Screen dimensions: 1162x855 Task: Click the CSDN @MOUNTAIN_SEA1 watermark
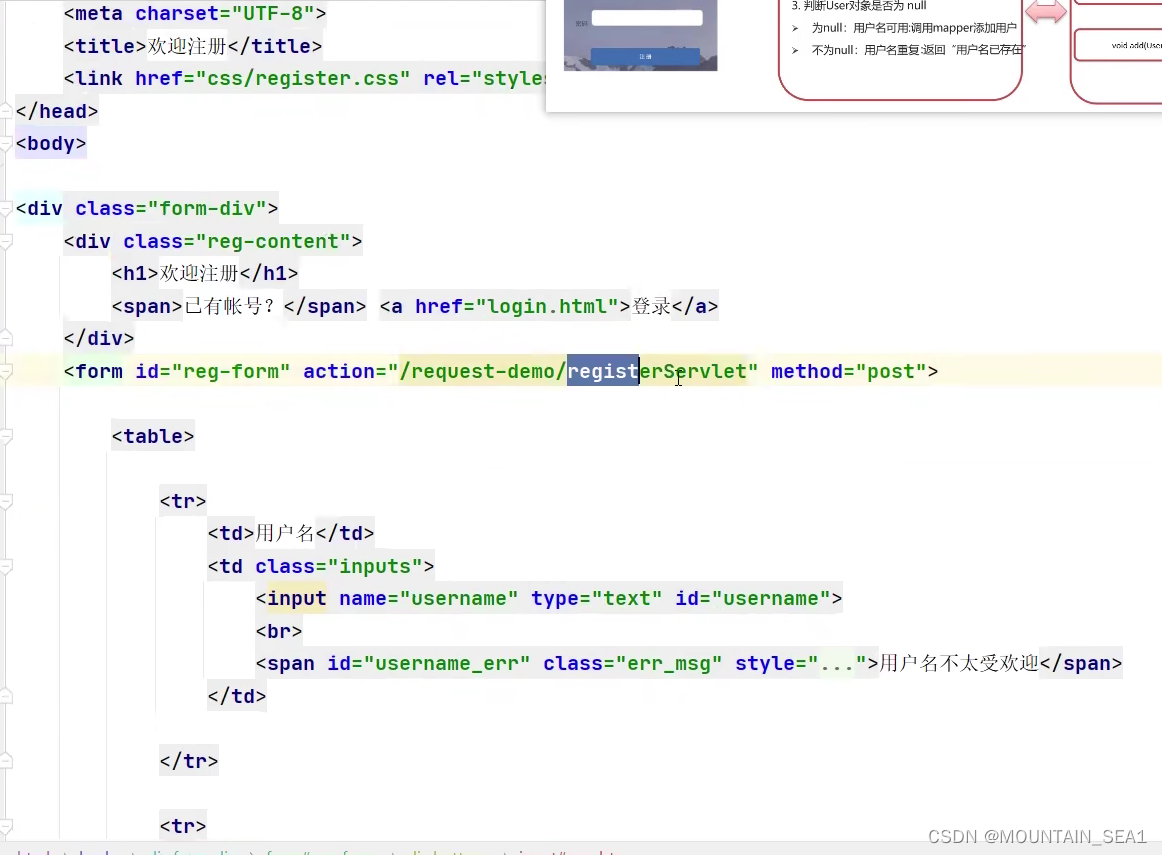pyautogui.click(x=1038, y=837)
